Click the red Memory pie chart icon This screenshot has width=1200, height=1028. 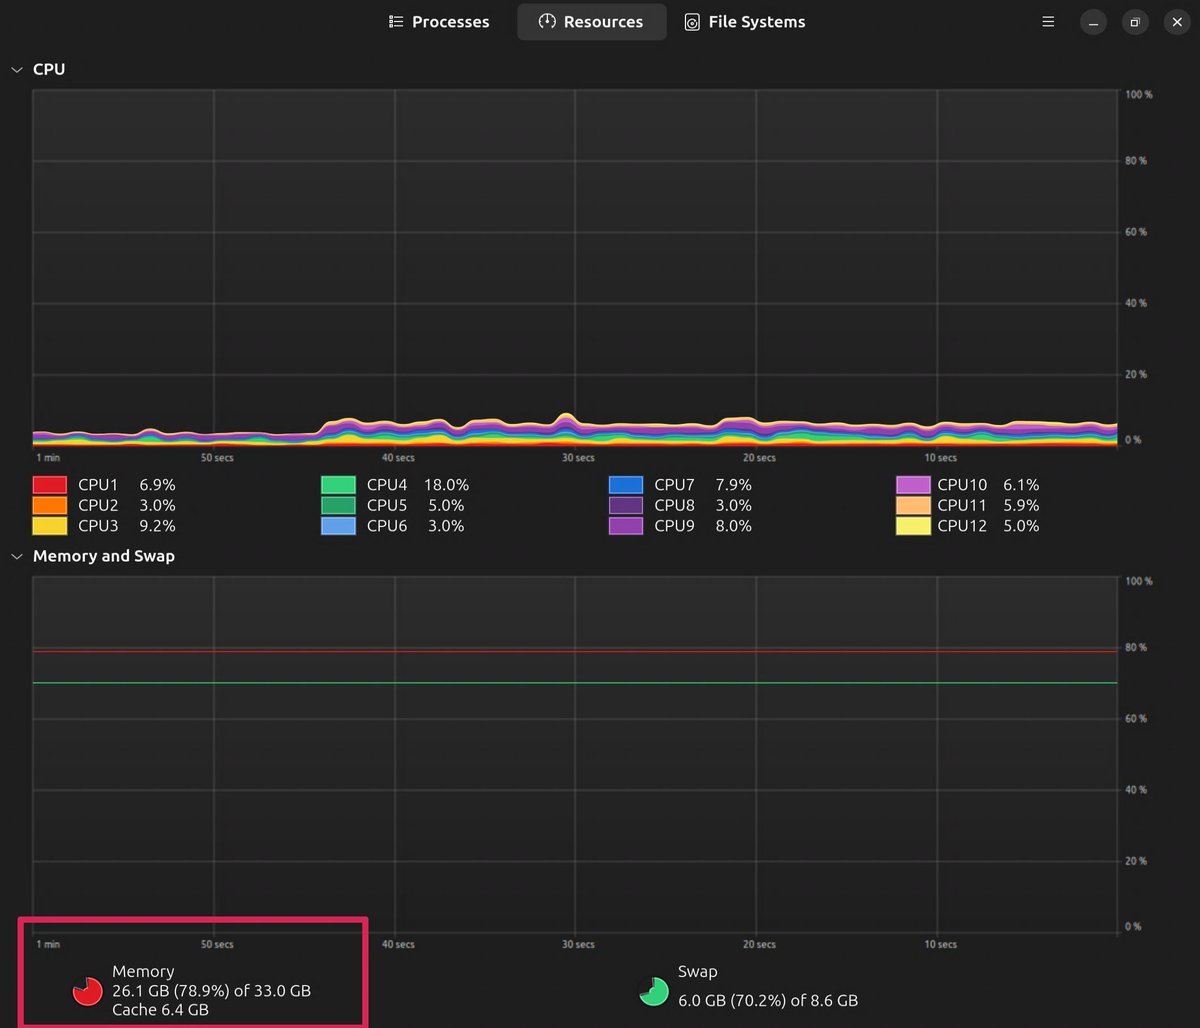tap(88, 991)
